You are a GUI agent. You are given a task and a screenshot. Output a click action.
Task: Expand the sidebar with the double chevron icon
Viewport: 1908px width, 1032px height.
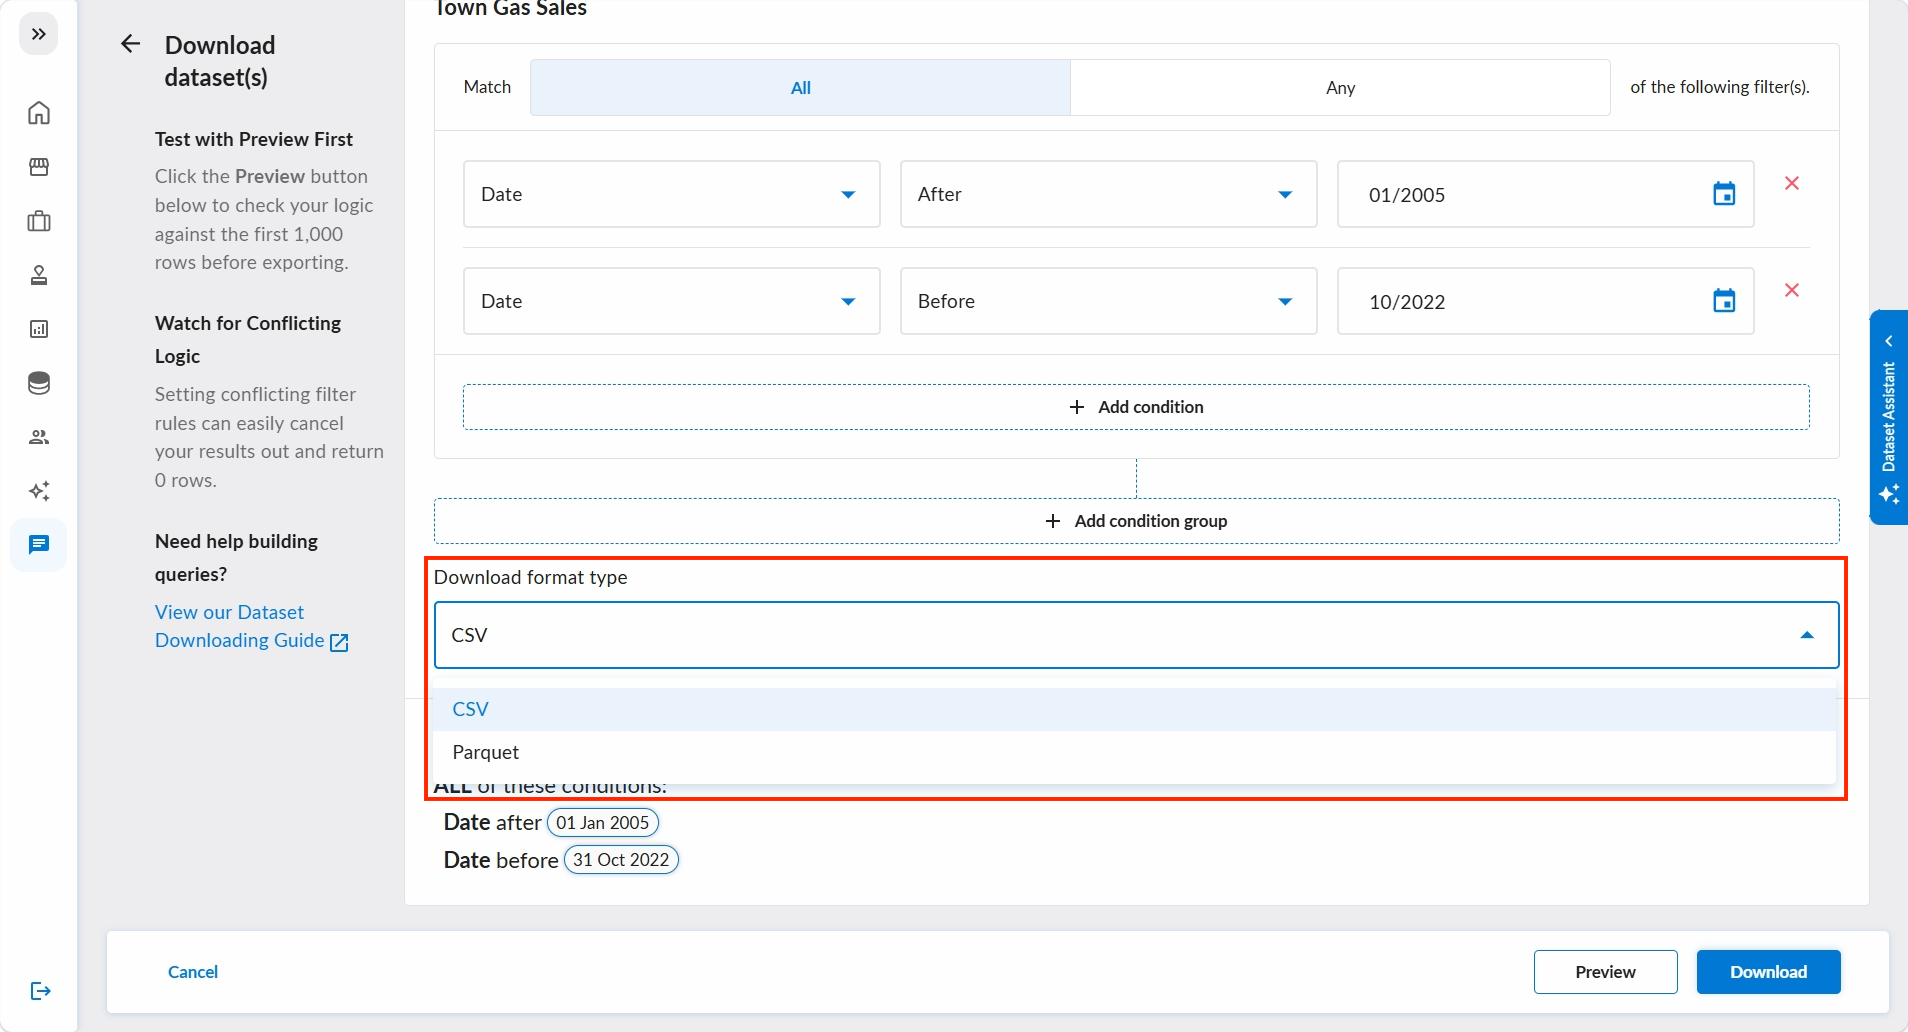(39, 34)
